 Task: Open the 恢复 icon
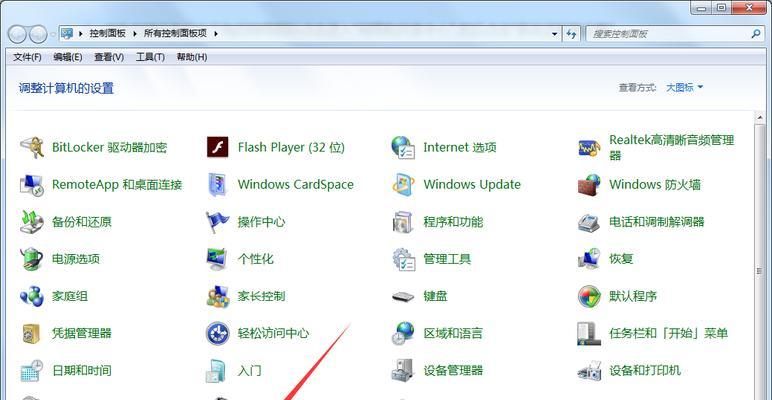coord(589,259)
